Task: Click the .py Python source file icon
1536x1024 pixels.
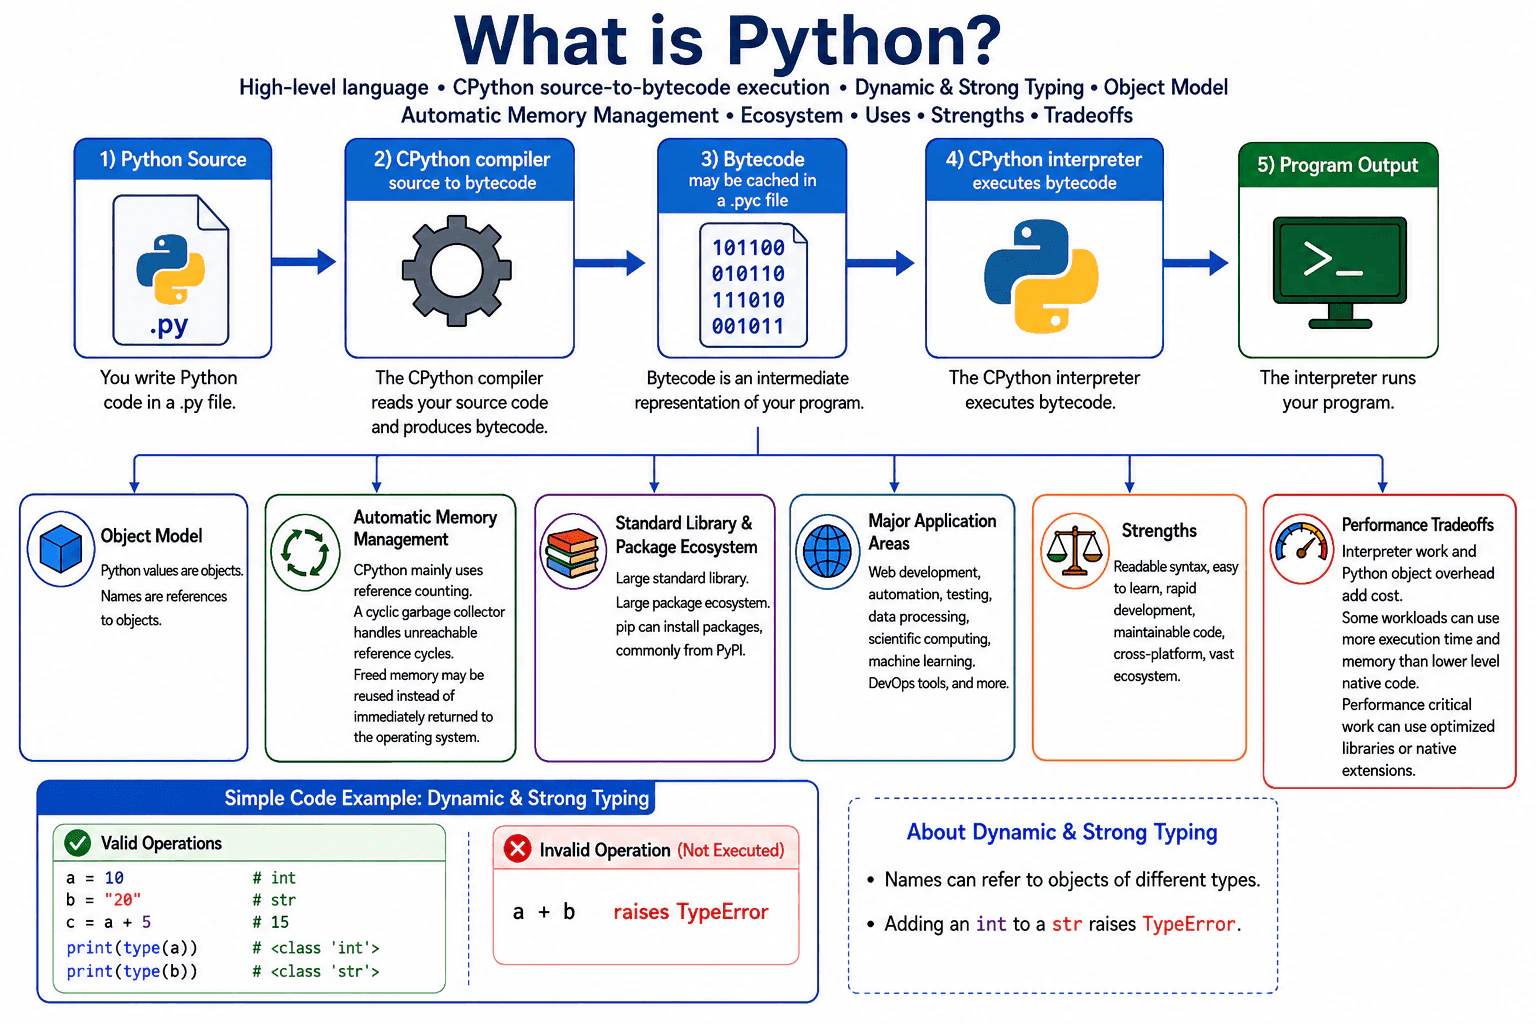Action: pyautogui.click(x=171, y=270)
